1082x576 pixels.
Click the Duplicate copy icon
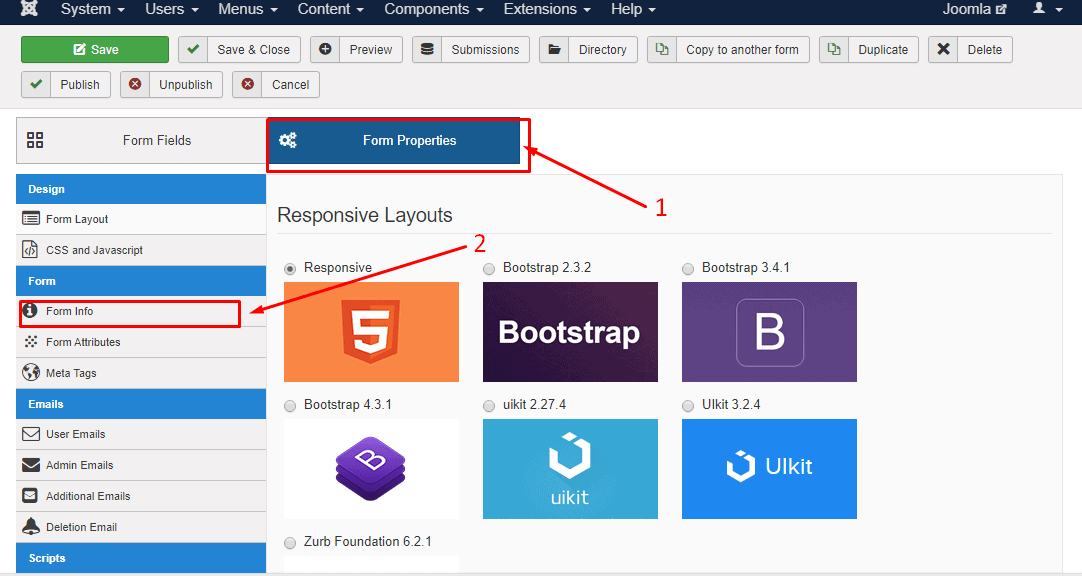834,49
